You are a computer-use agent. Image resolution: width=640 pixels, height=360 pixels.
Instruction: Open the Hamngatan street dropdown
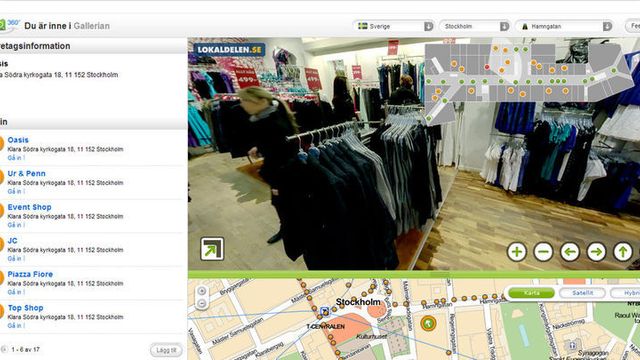564,26
